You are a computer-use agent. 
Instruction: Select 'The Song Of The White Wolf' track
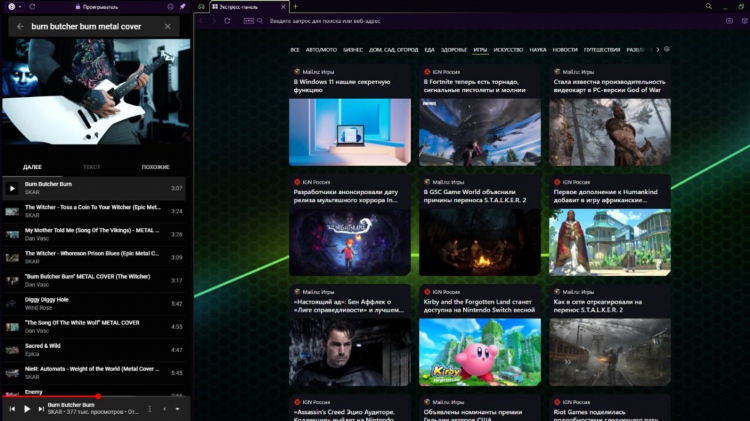click(94, 326)
